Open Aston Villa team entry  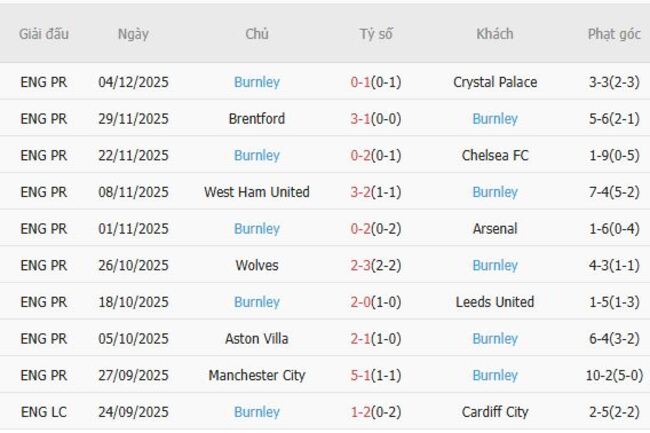point(256,339)
